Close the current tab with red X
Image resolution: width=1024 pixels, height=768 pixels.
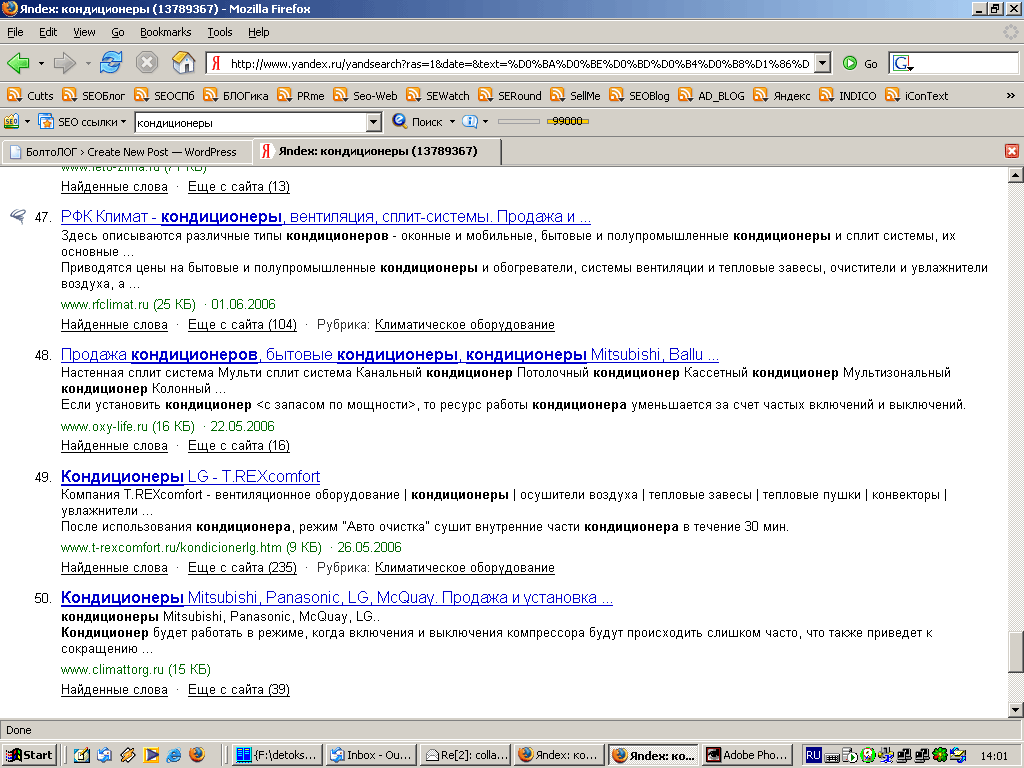1012,151
